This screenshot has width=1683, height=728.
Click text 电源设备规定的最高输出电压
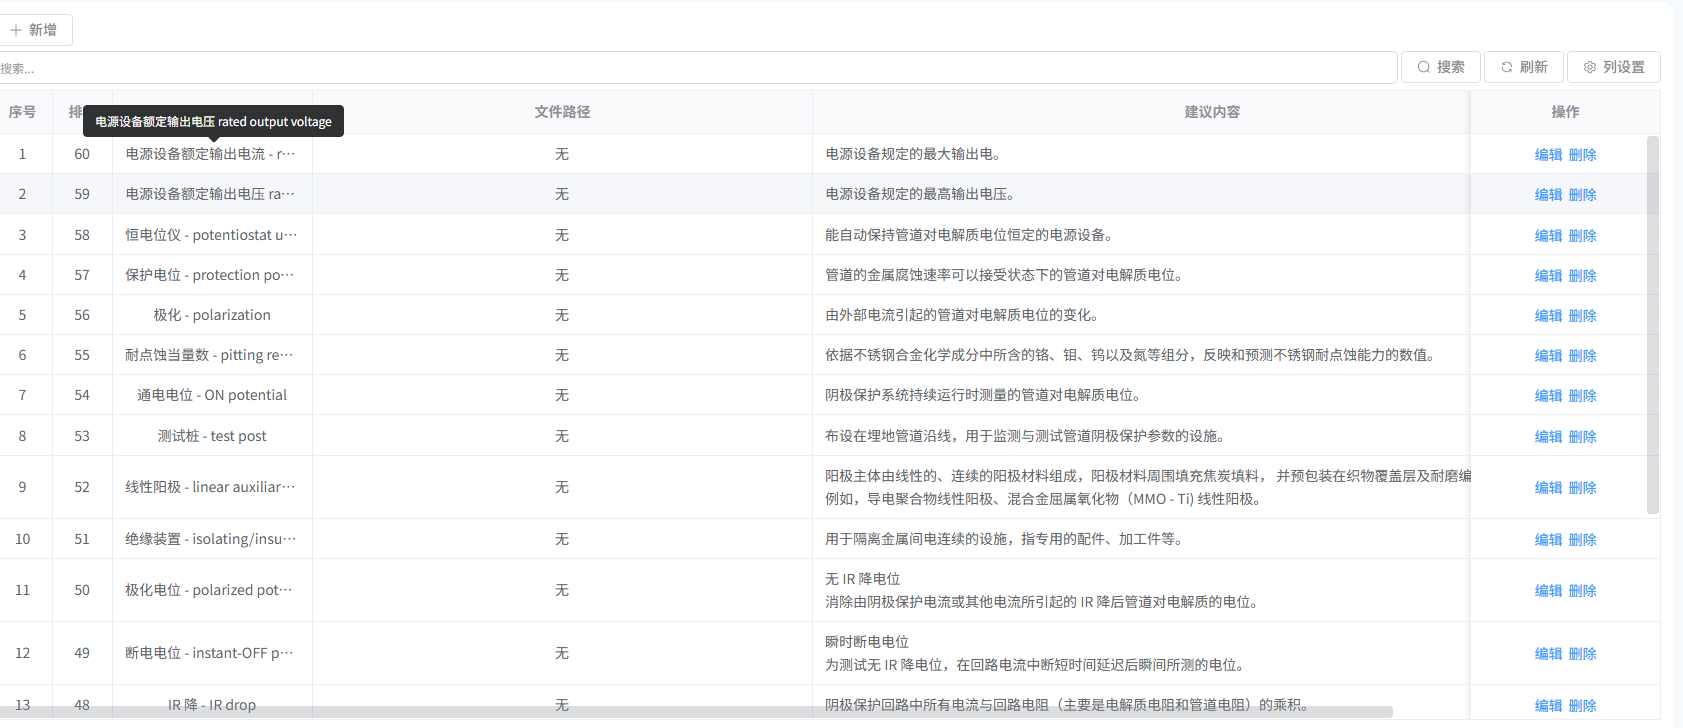click(919, 194)
